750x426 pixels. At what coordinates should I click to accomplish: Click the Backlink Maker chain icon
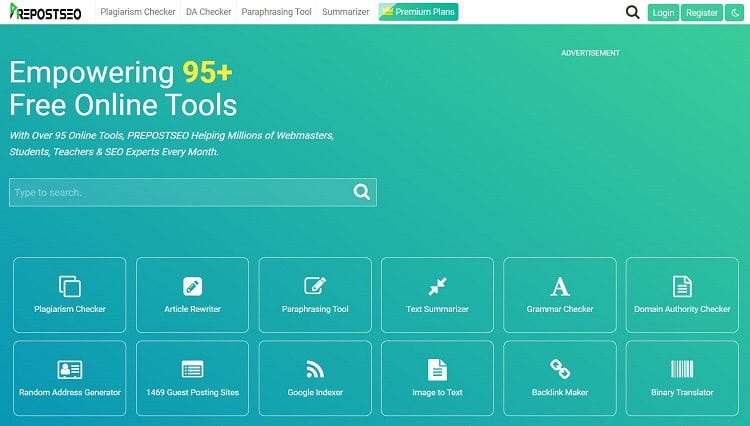560,369
